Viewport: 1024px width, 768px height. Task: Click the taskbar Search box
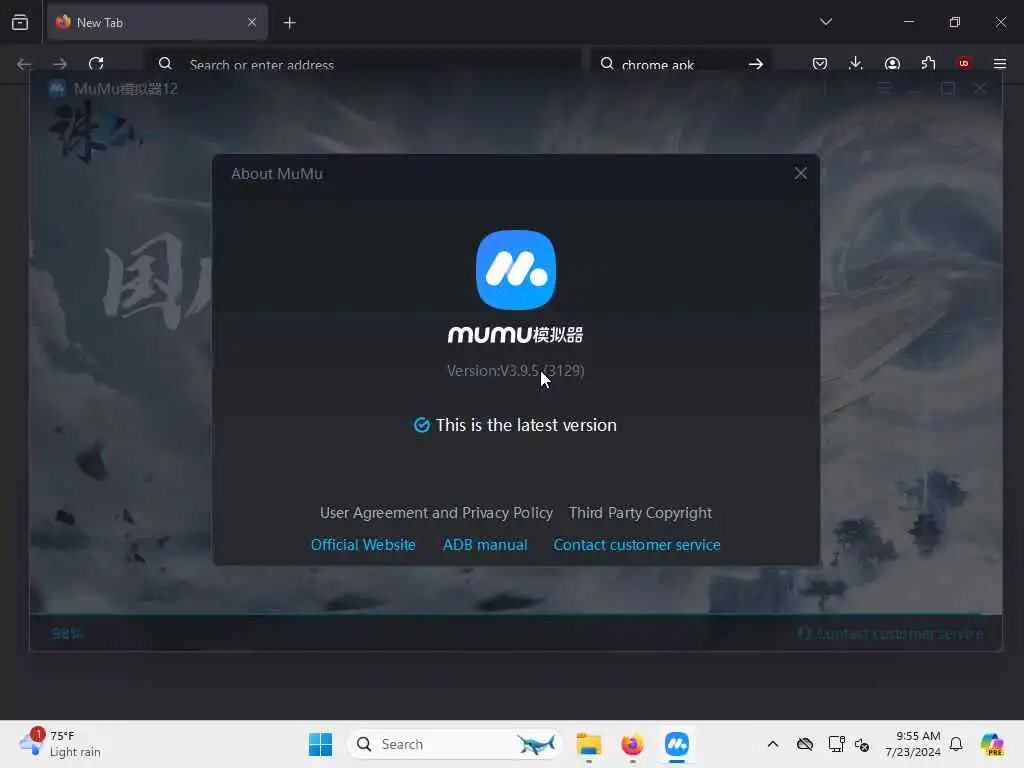coord(455,744)
